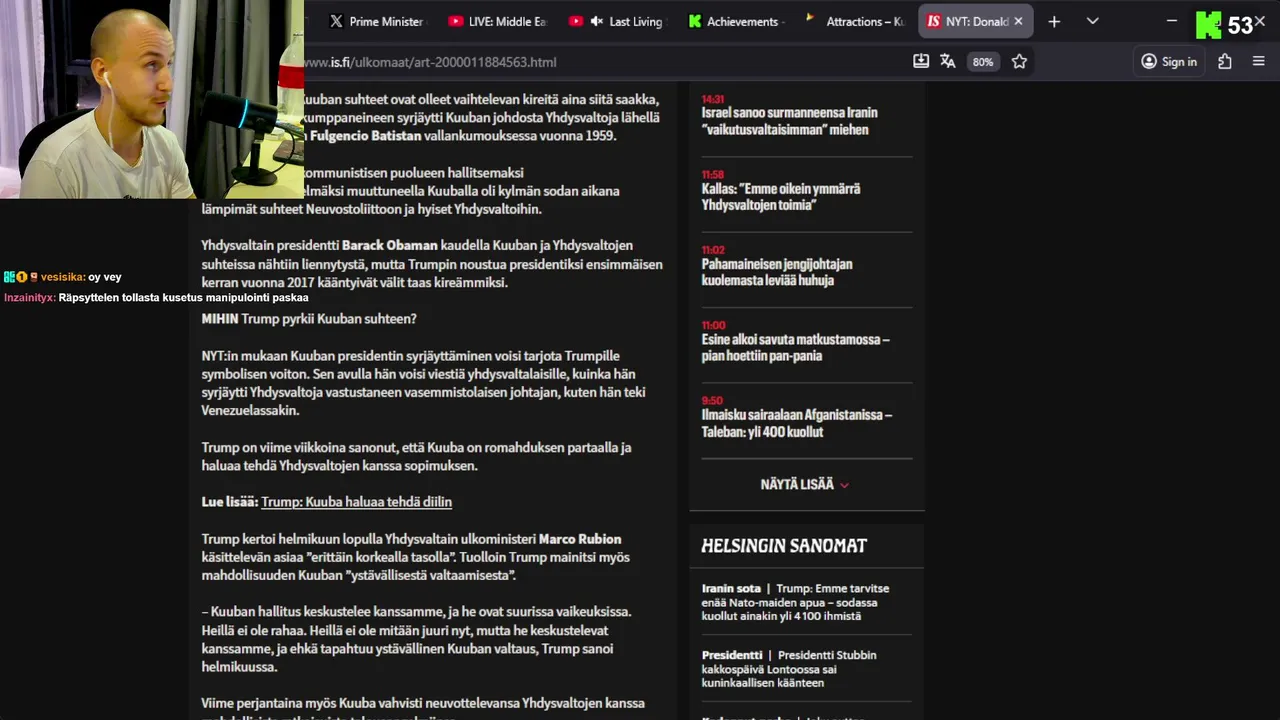This screenshot has width=1280, height=720.
Task: Open the 'Iranin sota' Trump Nato article
Action: [795, 602]
